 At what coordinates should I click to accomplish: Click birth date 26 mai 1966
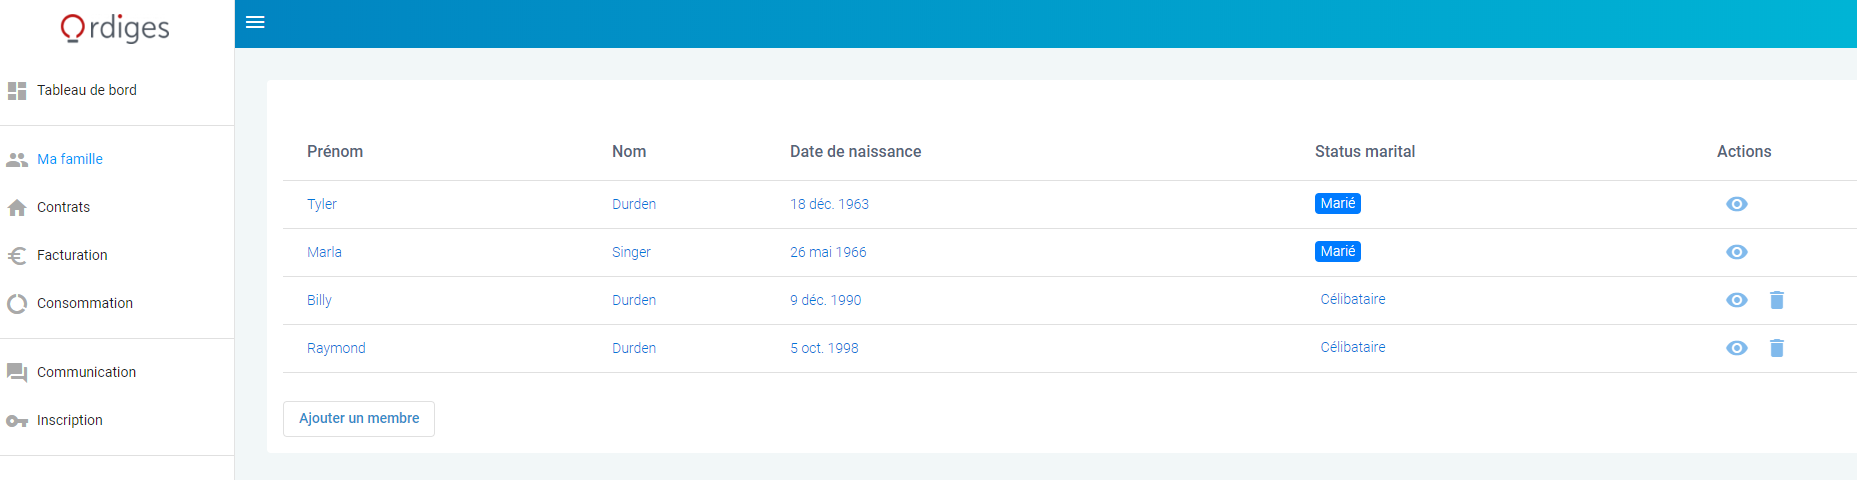point(828,252)
